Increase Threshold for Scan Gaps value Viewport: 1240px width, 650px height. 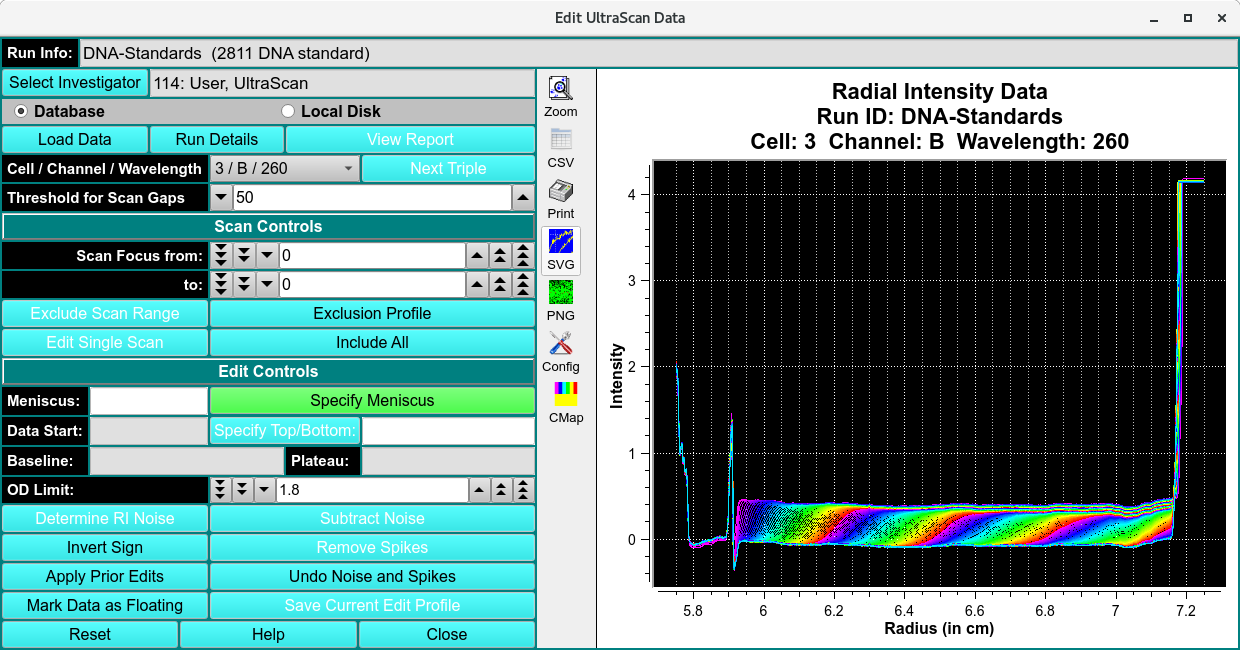(523, 198)
